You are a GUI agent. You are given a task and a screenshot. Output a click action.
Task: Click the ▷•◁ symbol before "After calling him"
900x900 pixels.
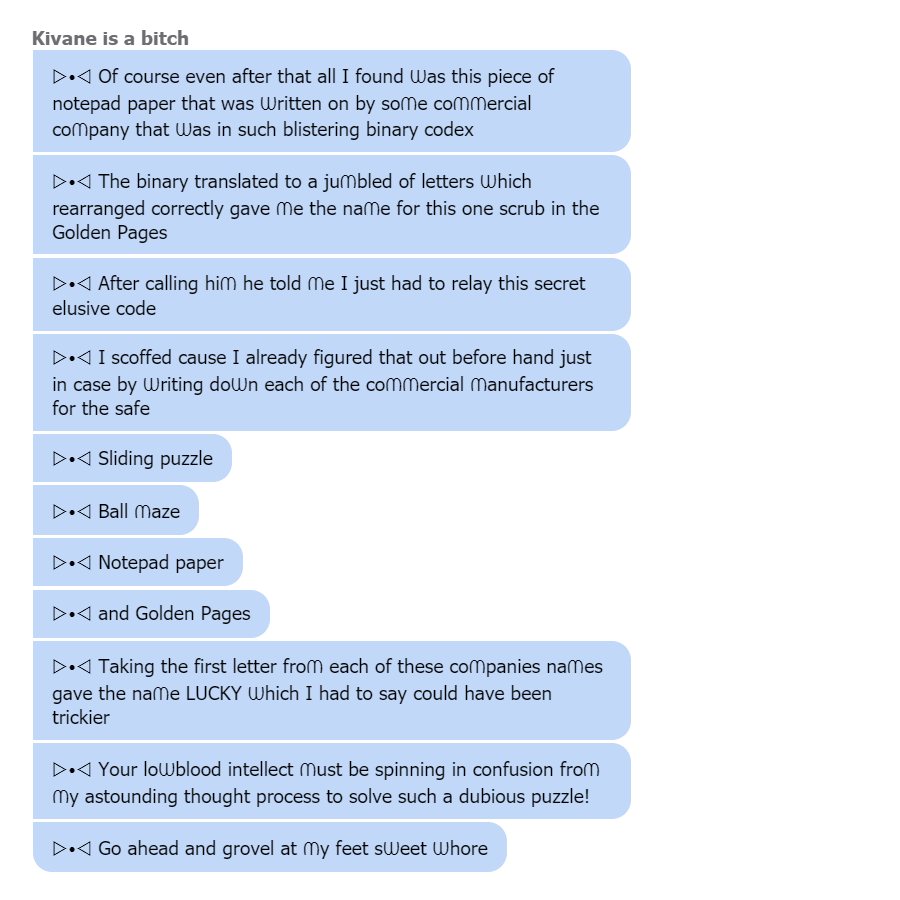tap(72, 284)
